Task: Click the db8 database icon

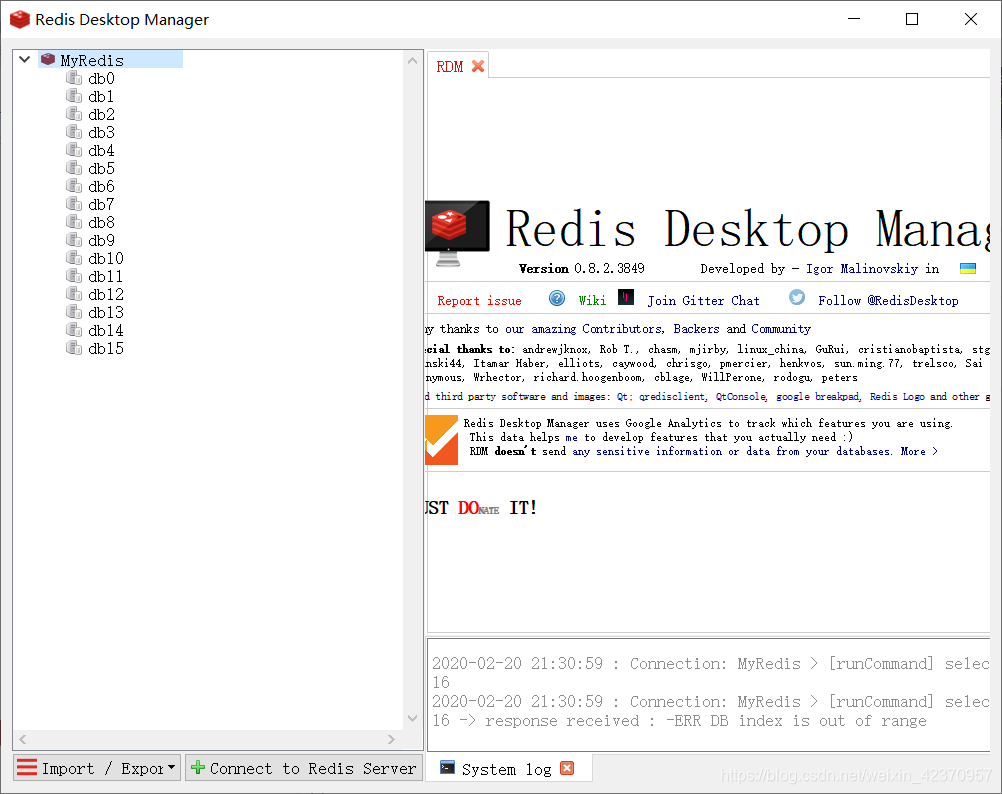Action: 74,222
